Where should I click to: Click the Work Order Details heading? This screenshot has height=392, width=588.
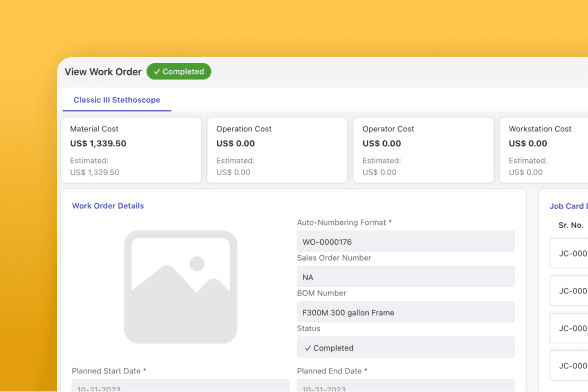pyautogui.click(x=108, y=206)
